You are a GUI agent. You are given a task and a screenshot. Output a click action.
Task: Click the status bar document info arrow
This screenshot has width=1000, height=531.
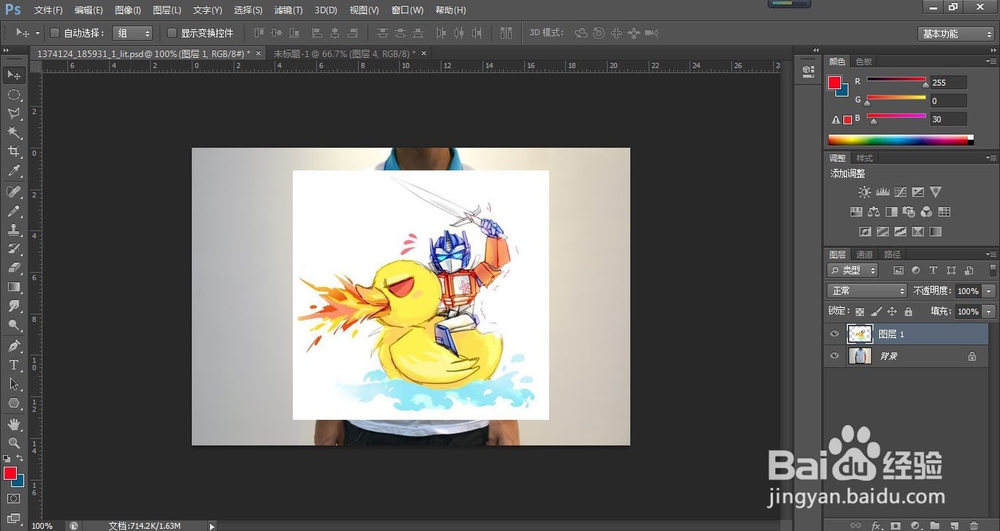(212, 526)
